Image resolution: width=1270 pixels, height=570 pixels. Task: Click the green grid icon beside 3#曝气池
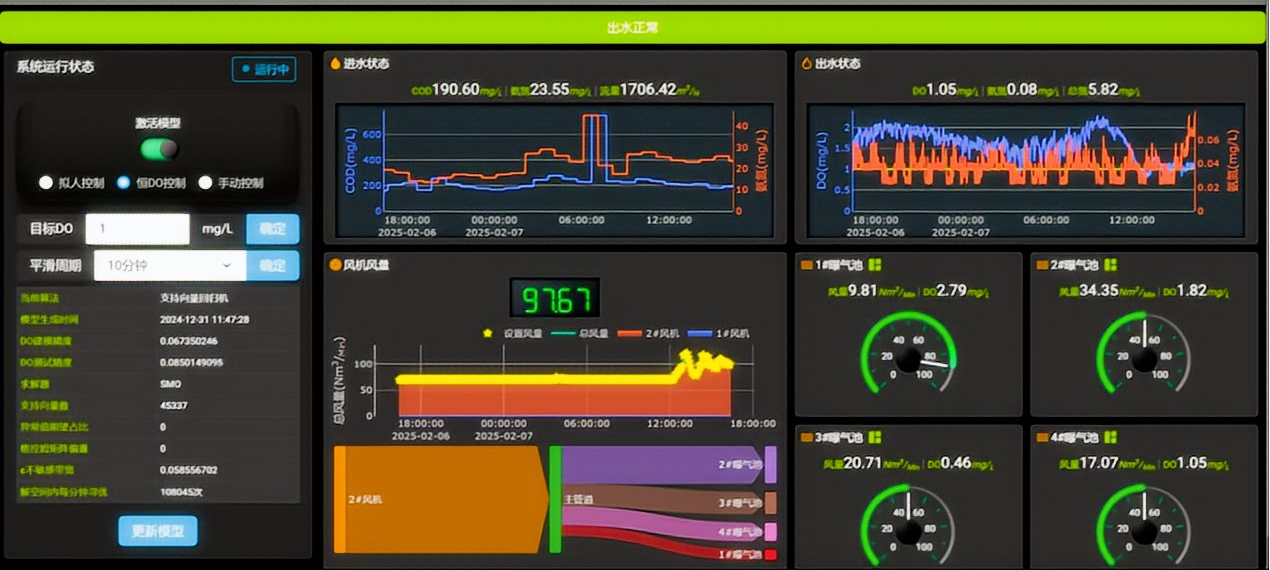[874, 437]
